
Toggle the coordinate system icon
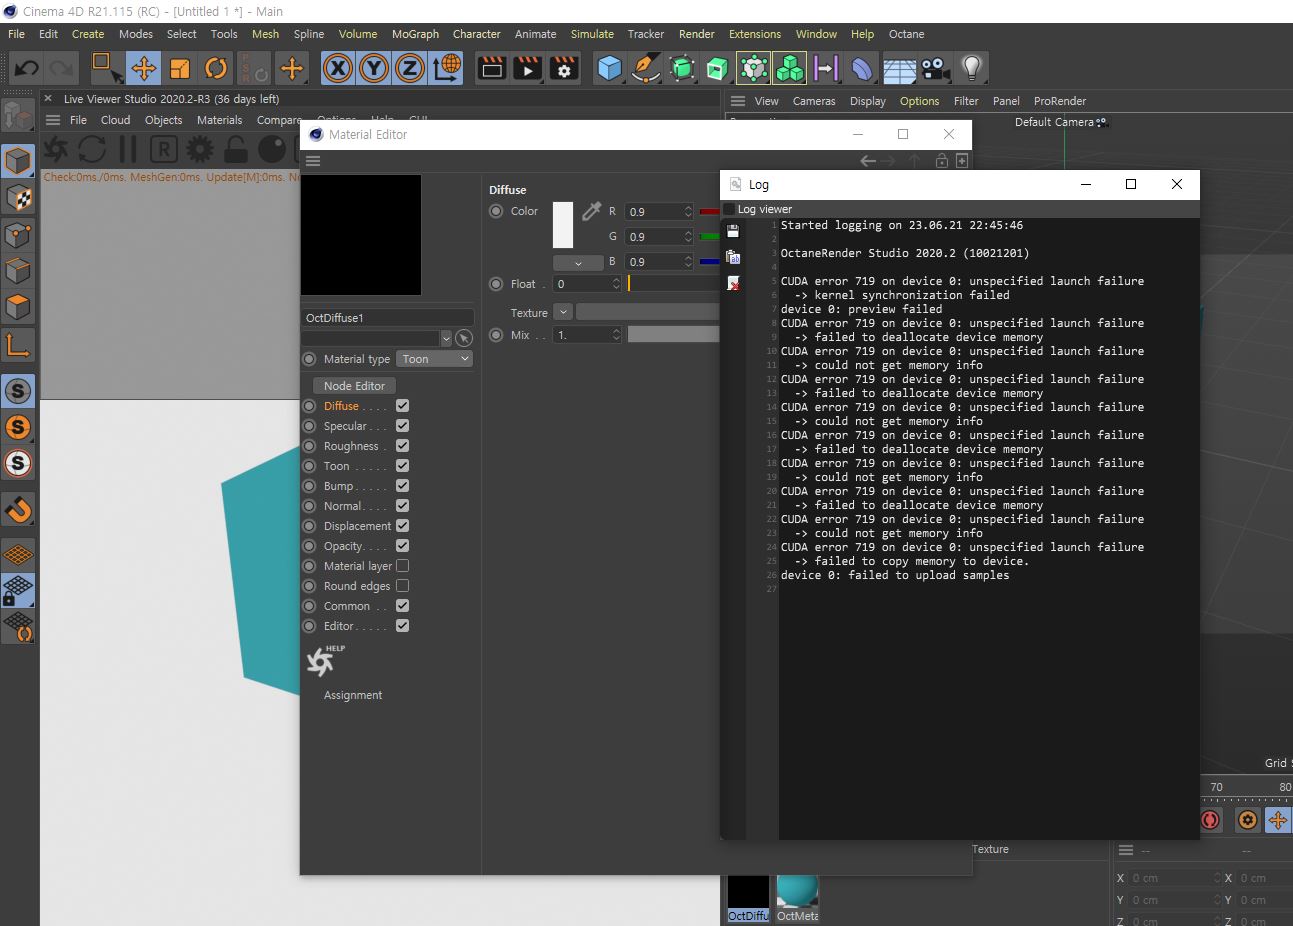tap(447, 68)
